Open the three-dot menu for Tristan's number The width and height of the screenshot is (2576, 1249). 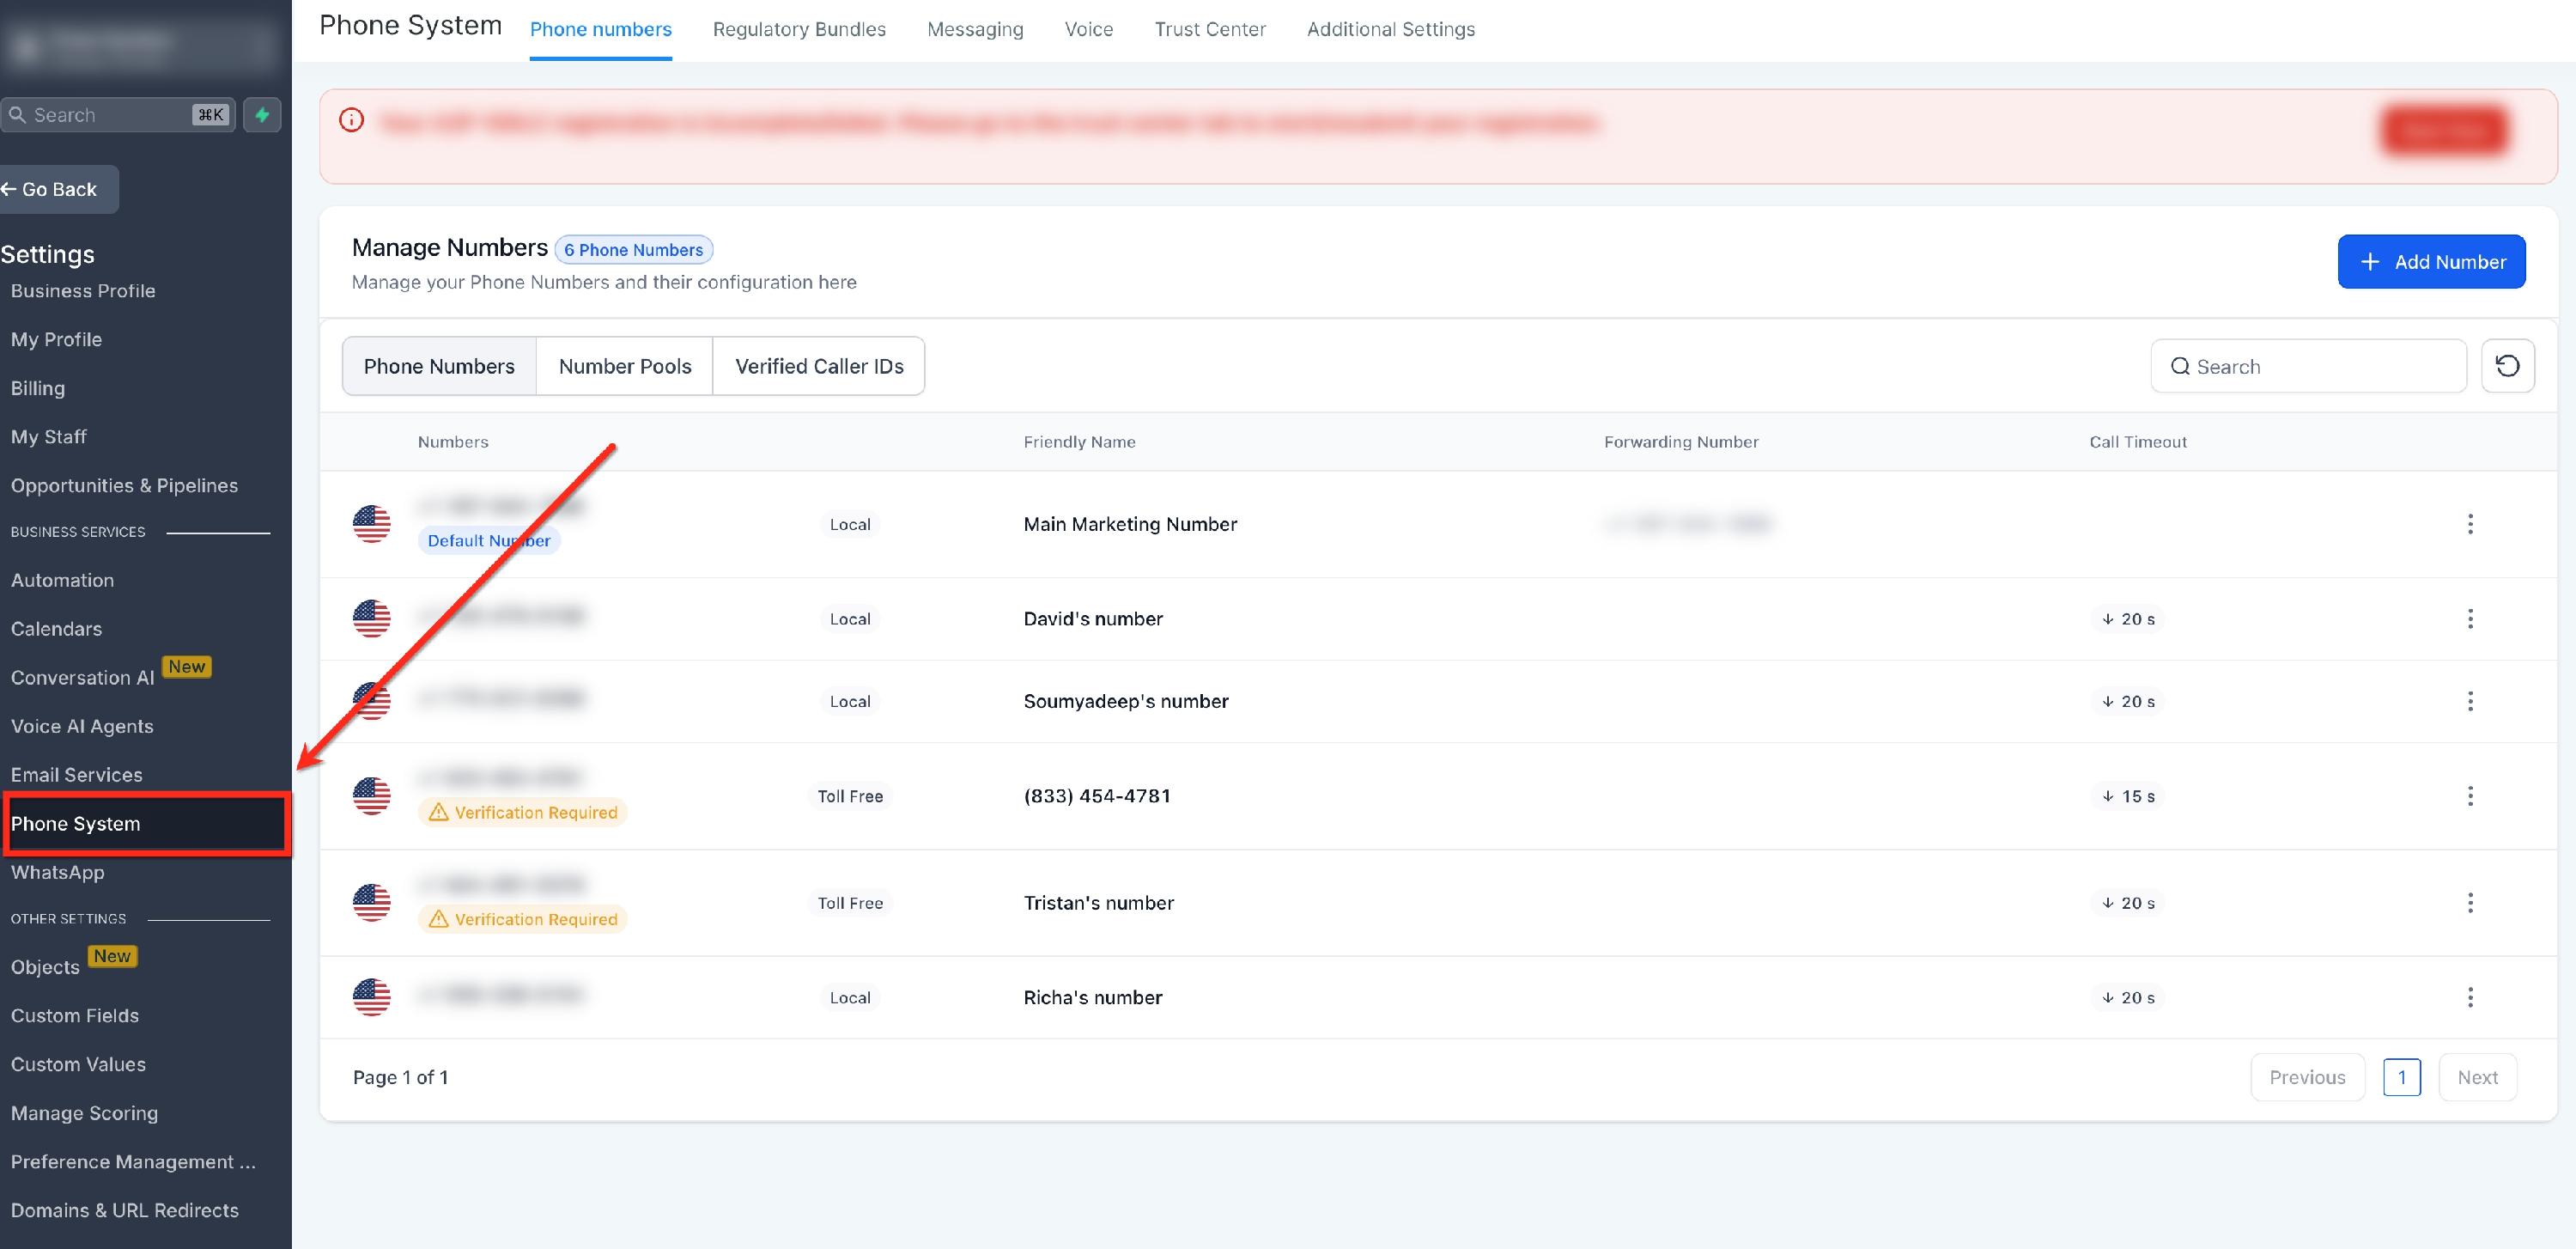(x=2470, y=903)
